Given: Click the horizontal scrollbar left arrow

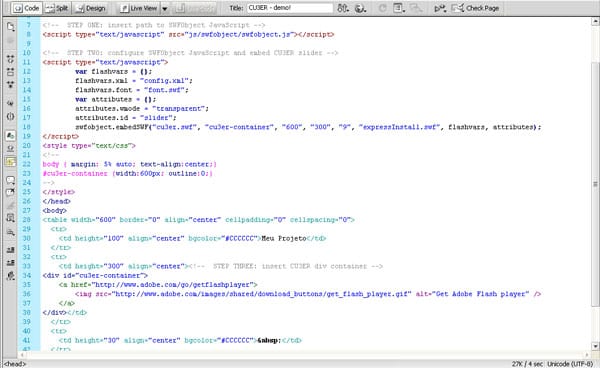Looking at the screenshot, I should [x=22, y=355].
